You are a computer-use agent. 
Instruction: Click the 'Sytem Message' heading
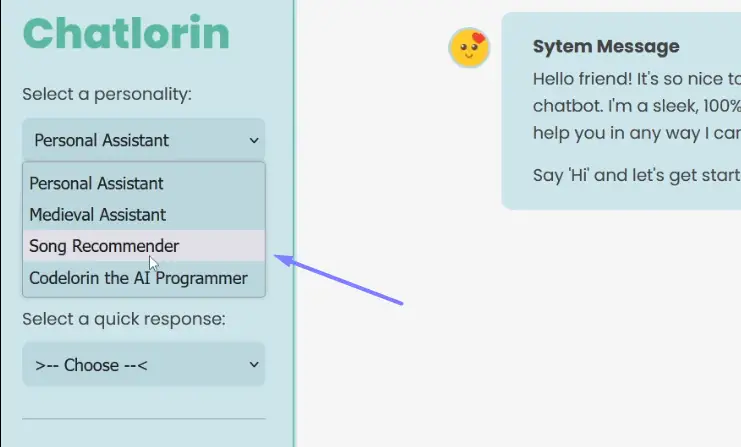606,46
